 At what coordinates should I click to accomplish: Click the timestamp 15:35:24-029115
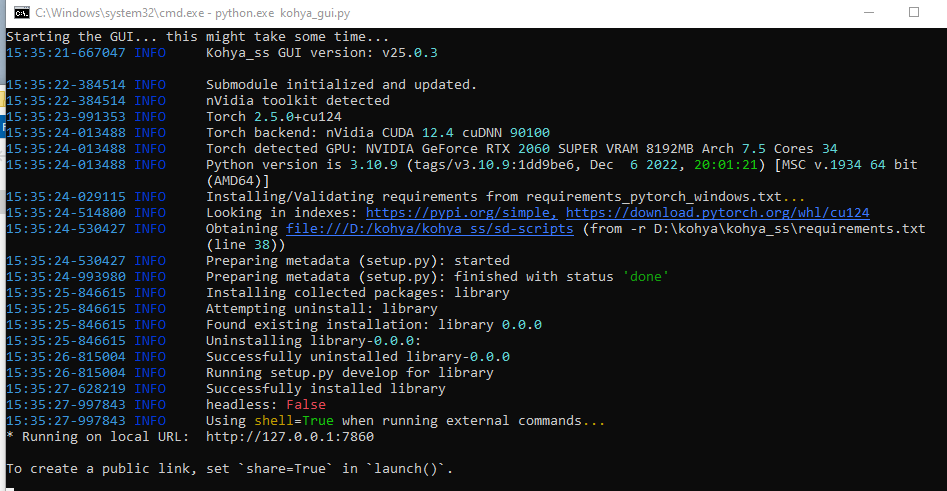66,197
